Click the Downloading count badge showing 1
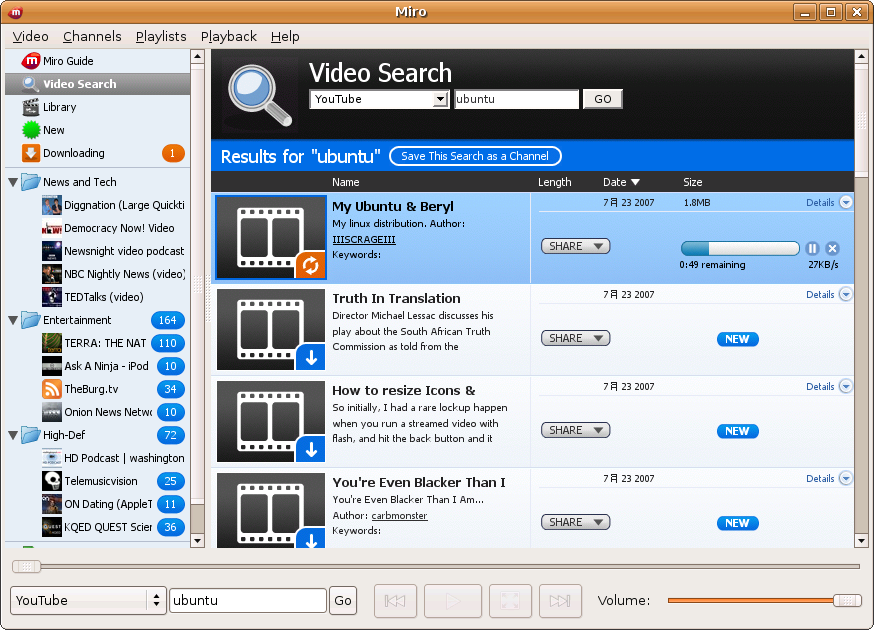This screenshot has width=874, height=630. [x=173, y=153]
